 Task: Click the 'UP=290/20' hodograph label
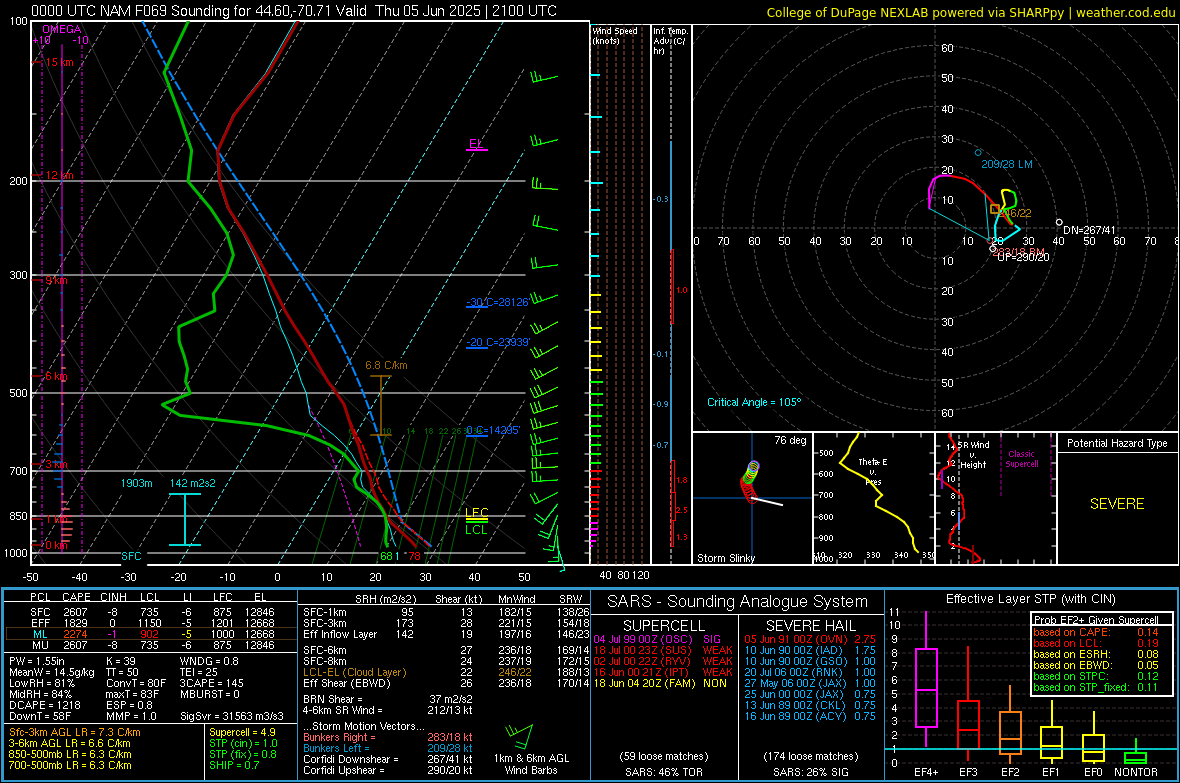(1023, 257)
